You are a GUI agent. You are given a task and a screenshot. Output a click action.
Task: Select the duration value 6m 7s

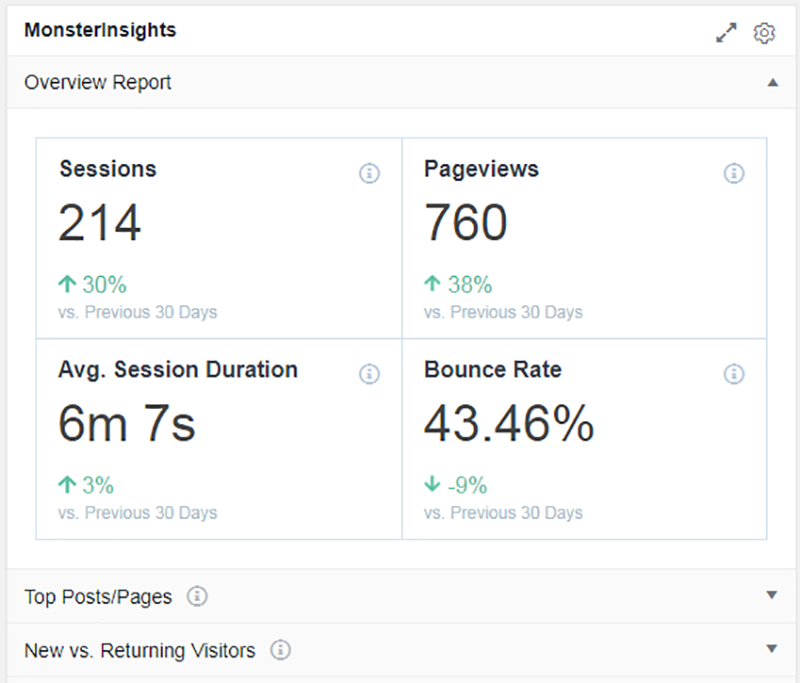click(x=127, y=423)
